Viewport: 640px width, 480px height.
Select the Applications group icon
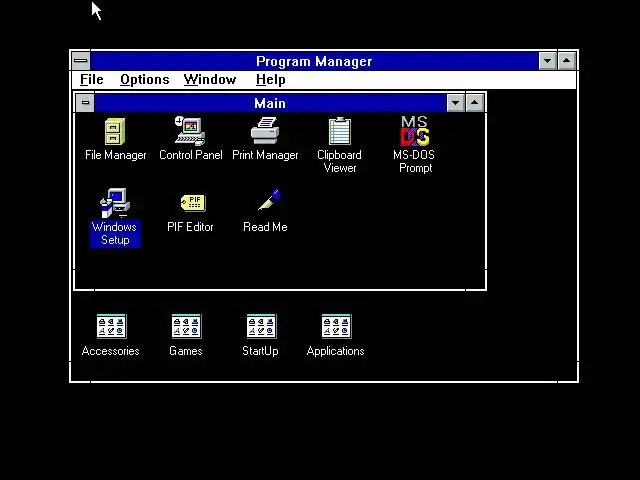(x=336, y=326)
